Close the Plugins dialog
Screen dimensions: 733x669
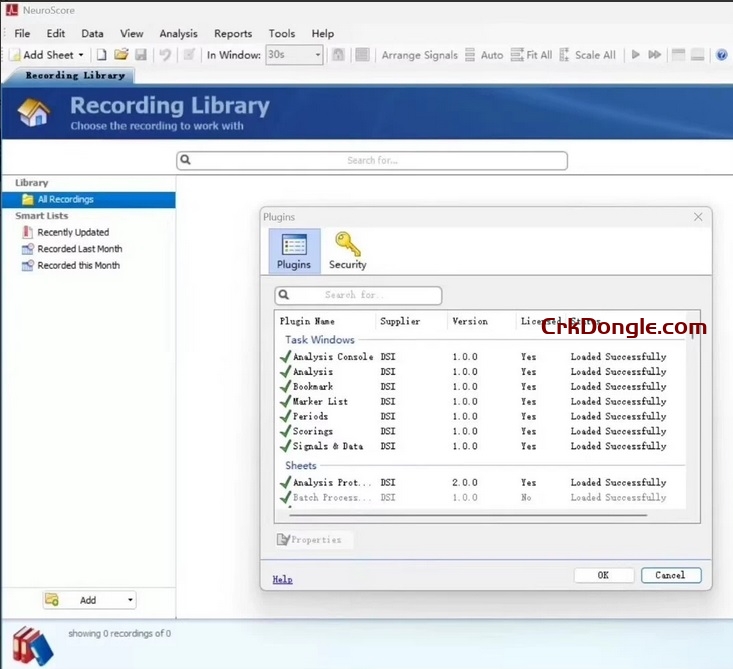[x=698, y=217]
